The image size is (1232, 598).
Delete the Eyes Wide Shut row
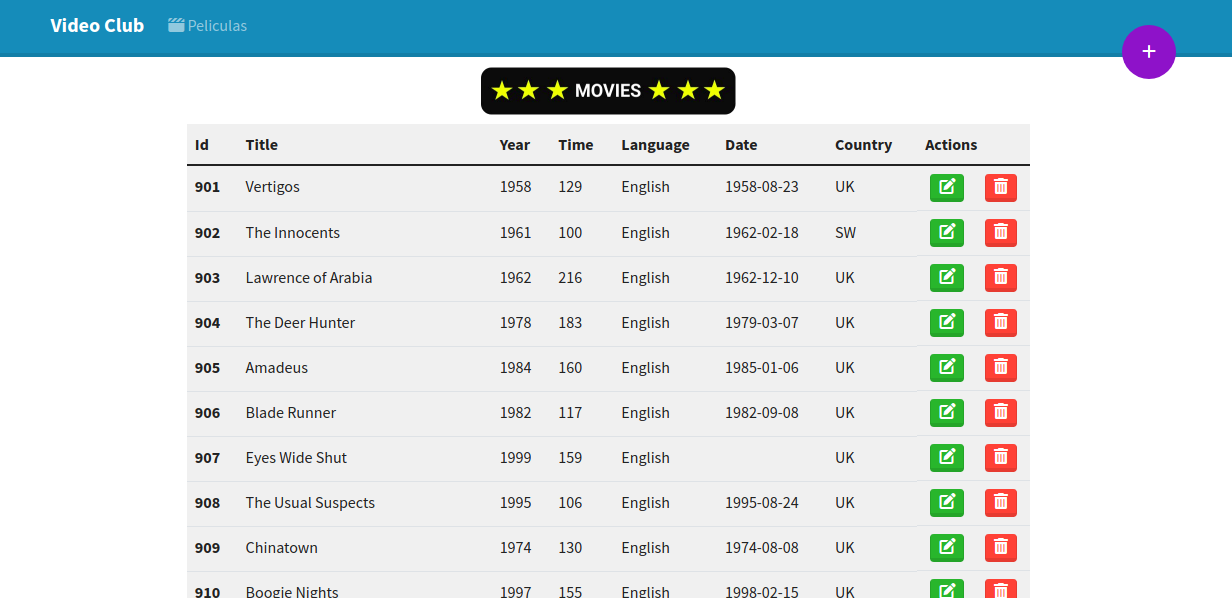1001,458
